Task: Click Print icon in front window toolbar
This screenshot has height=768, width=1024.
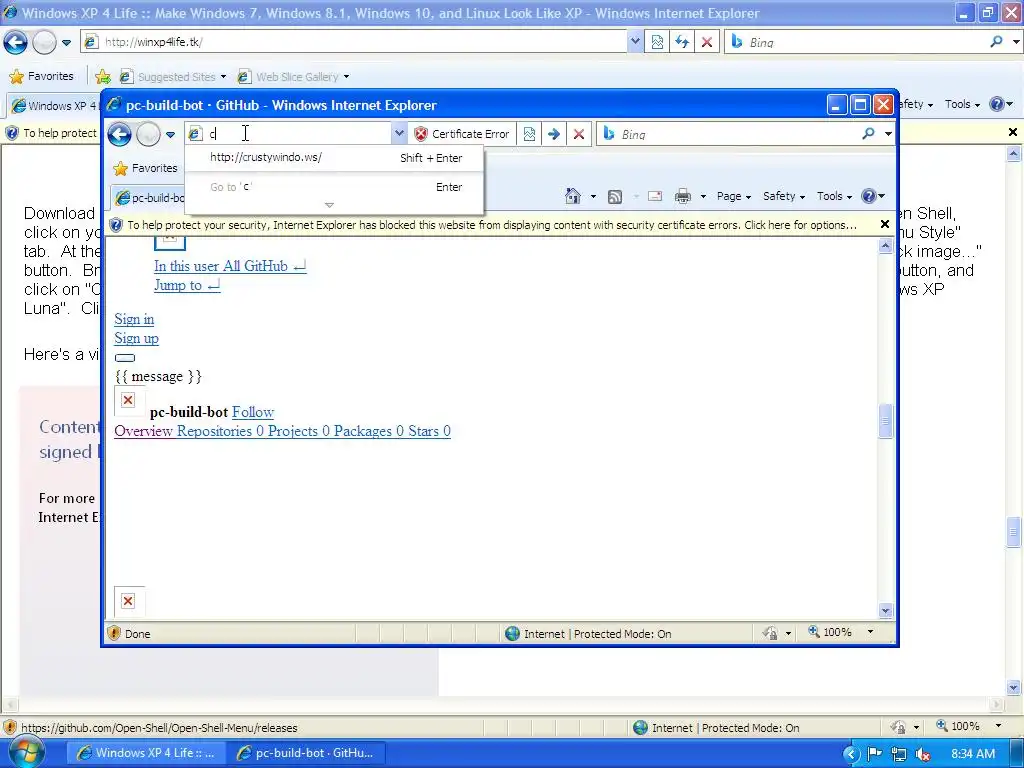Action: coord(683,196)
